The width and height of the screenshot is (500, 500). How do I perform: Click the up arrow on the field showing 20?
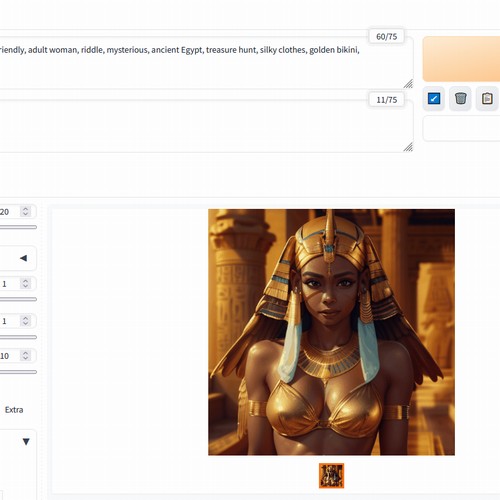pyautogui.click(x=25, y=209)
